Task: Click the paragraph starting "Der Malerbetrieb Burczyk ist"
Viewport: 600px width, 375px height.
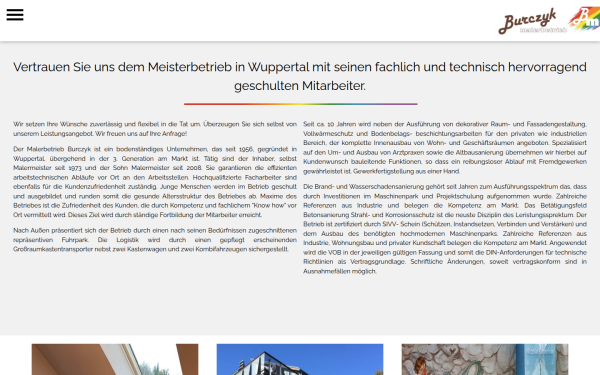Action: (x=155, y=182)
